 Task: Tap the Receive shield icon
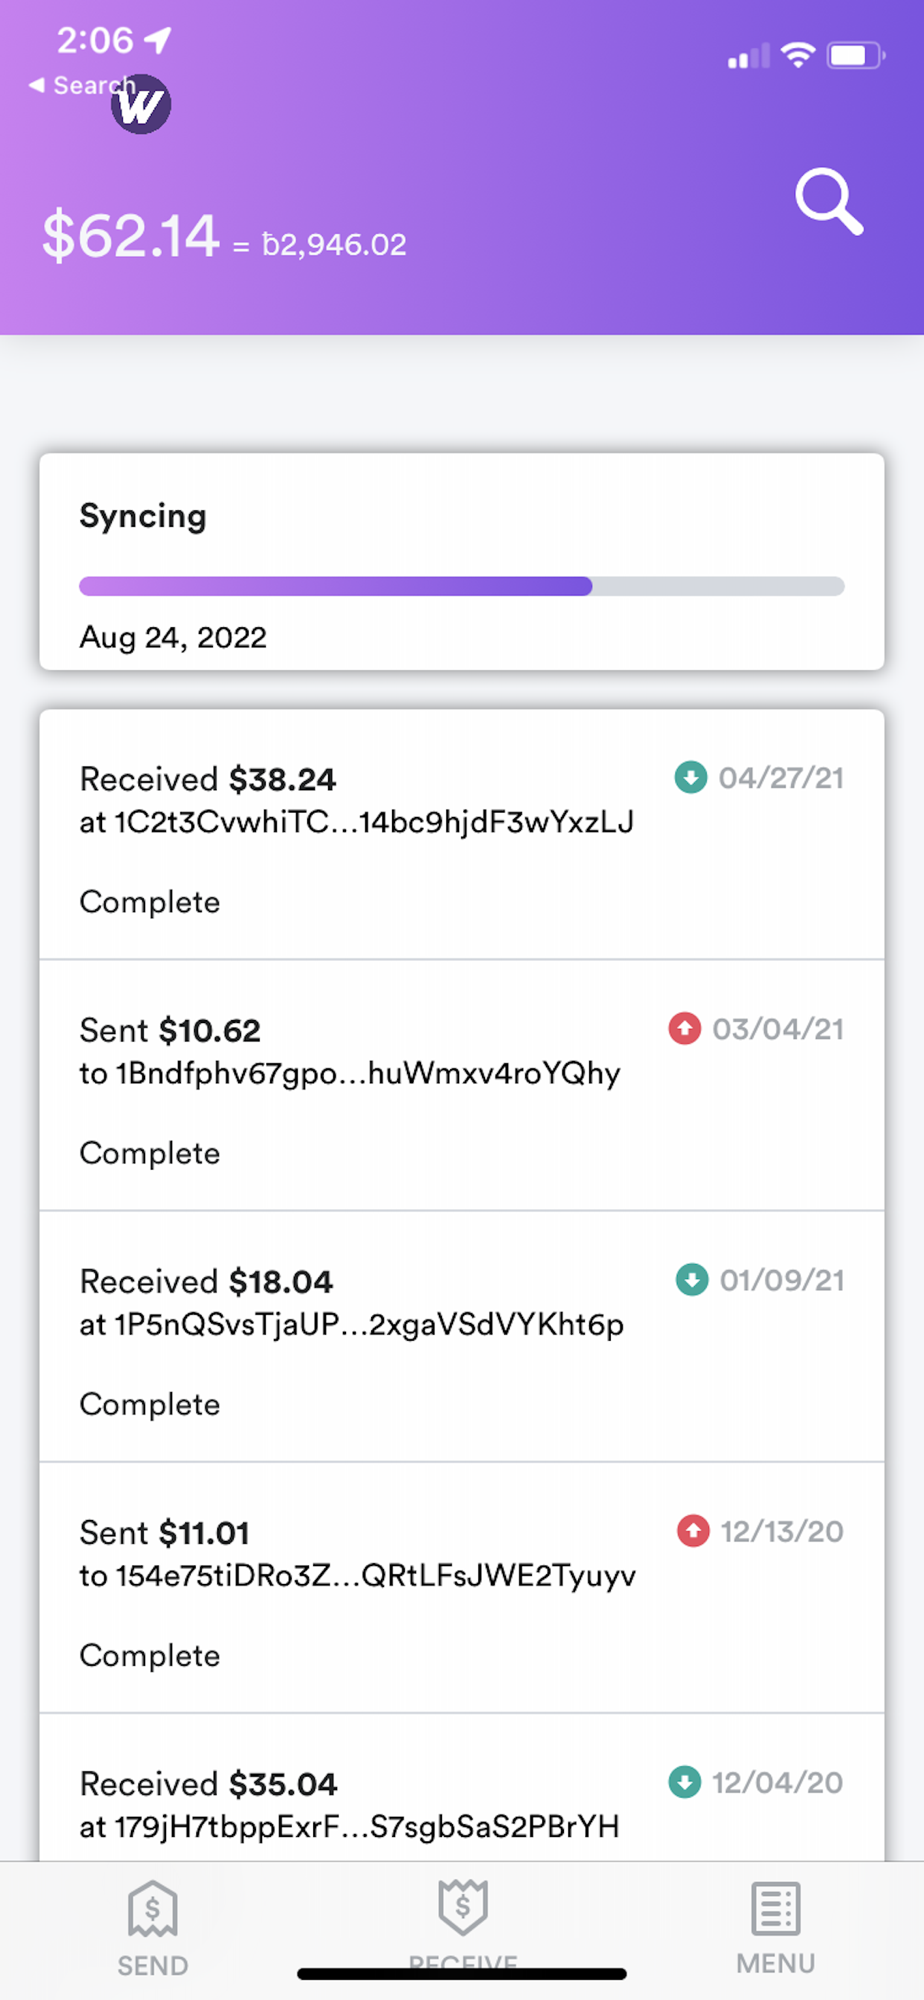(463, 1905)
